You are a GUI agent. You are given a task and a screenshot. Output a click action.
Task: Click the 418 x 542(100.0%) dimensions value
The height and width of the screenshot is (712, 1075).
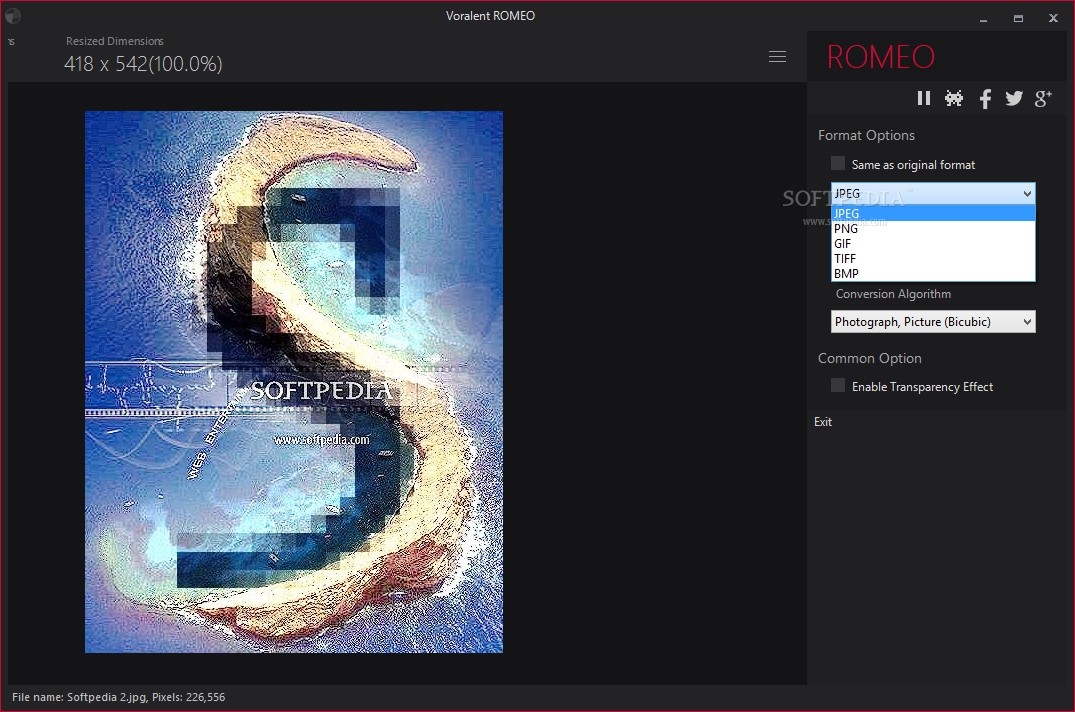coord(143,64)
